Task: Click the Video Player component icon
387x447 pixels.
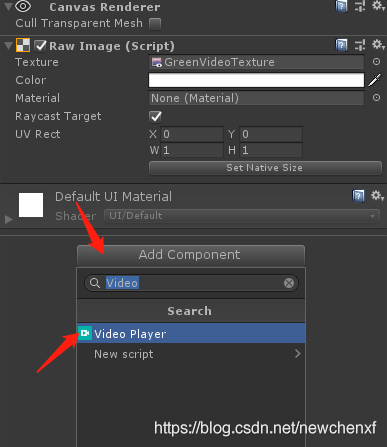Action: 85,333
